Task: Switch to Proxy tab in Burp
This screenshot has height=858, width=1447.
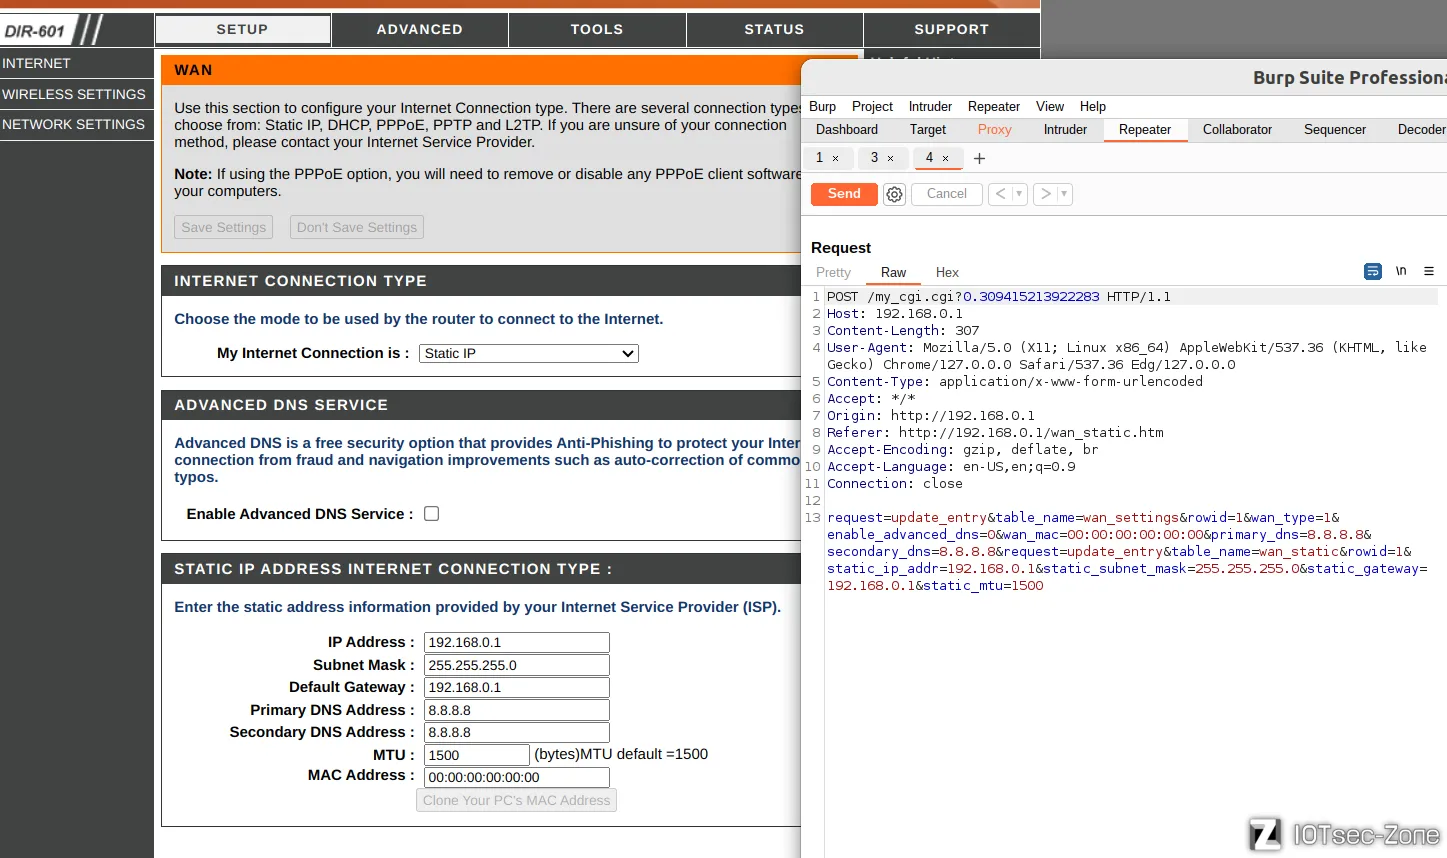Action: (x=994, y=129)
